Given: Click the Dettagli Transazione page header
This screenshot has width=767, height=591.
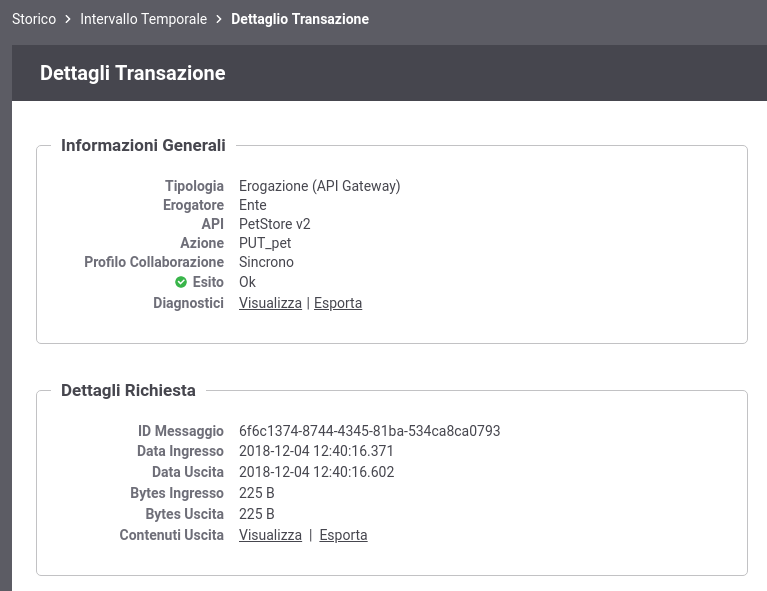Looking at the screenshot, I should click(x=133, y=73).
